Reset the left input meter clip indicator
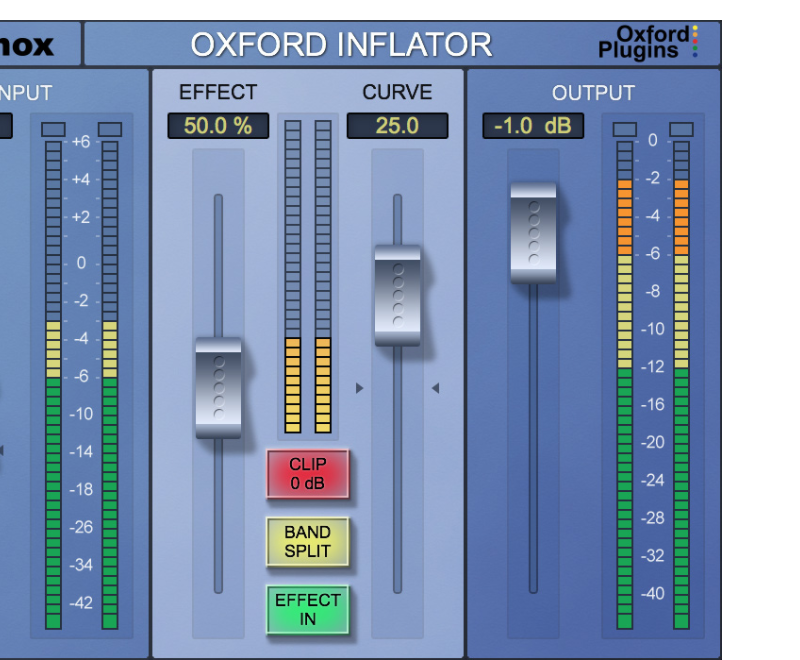800x660 pixels. 53,129
